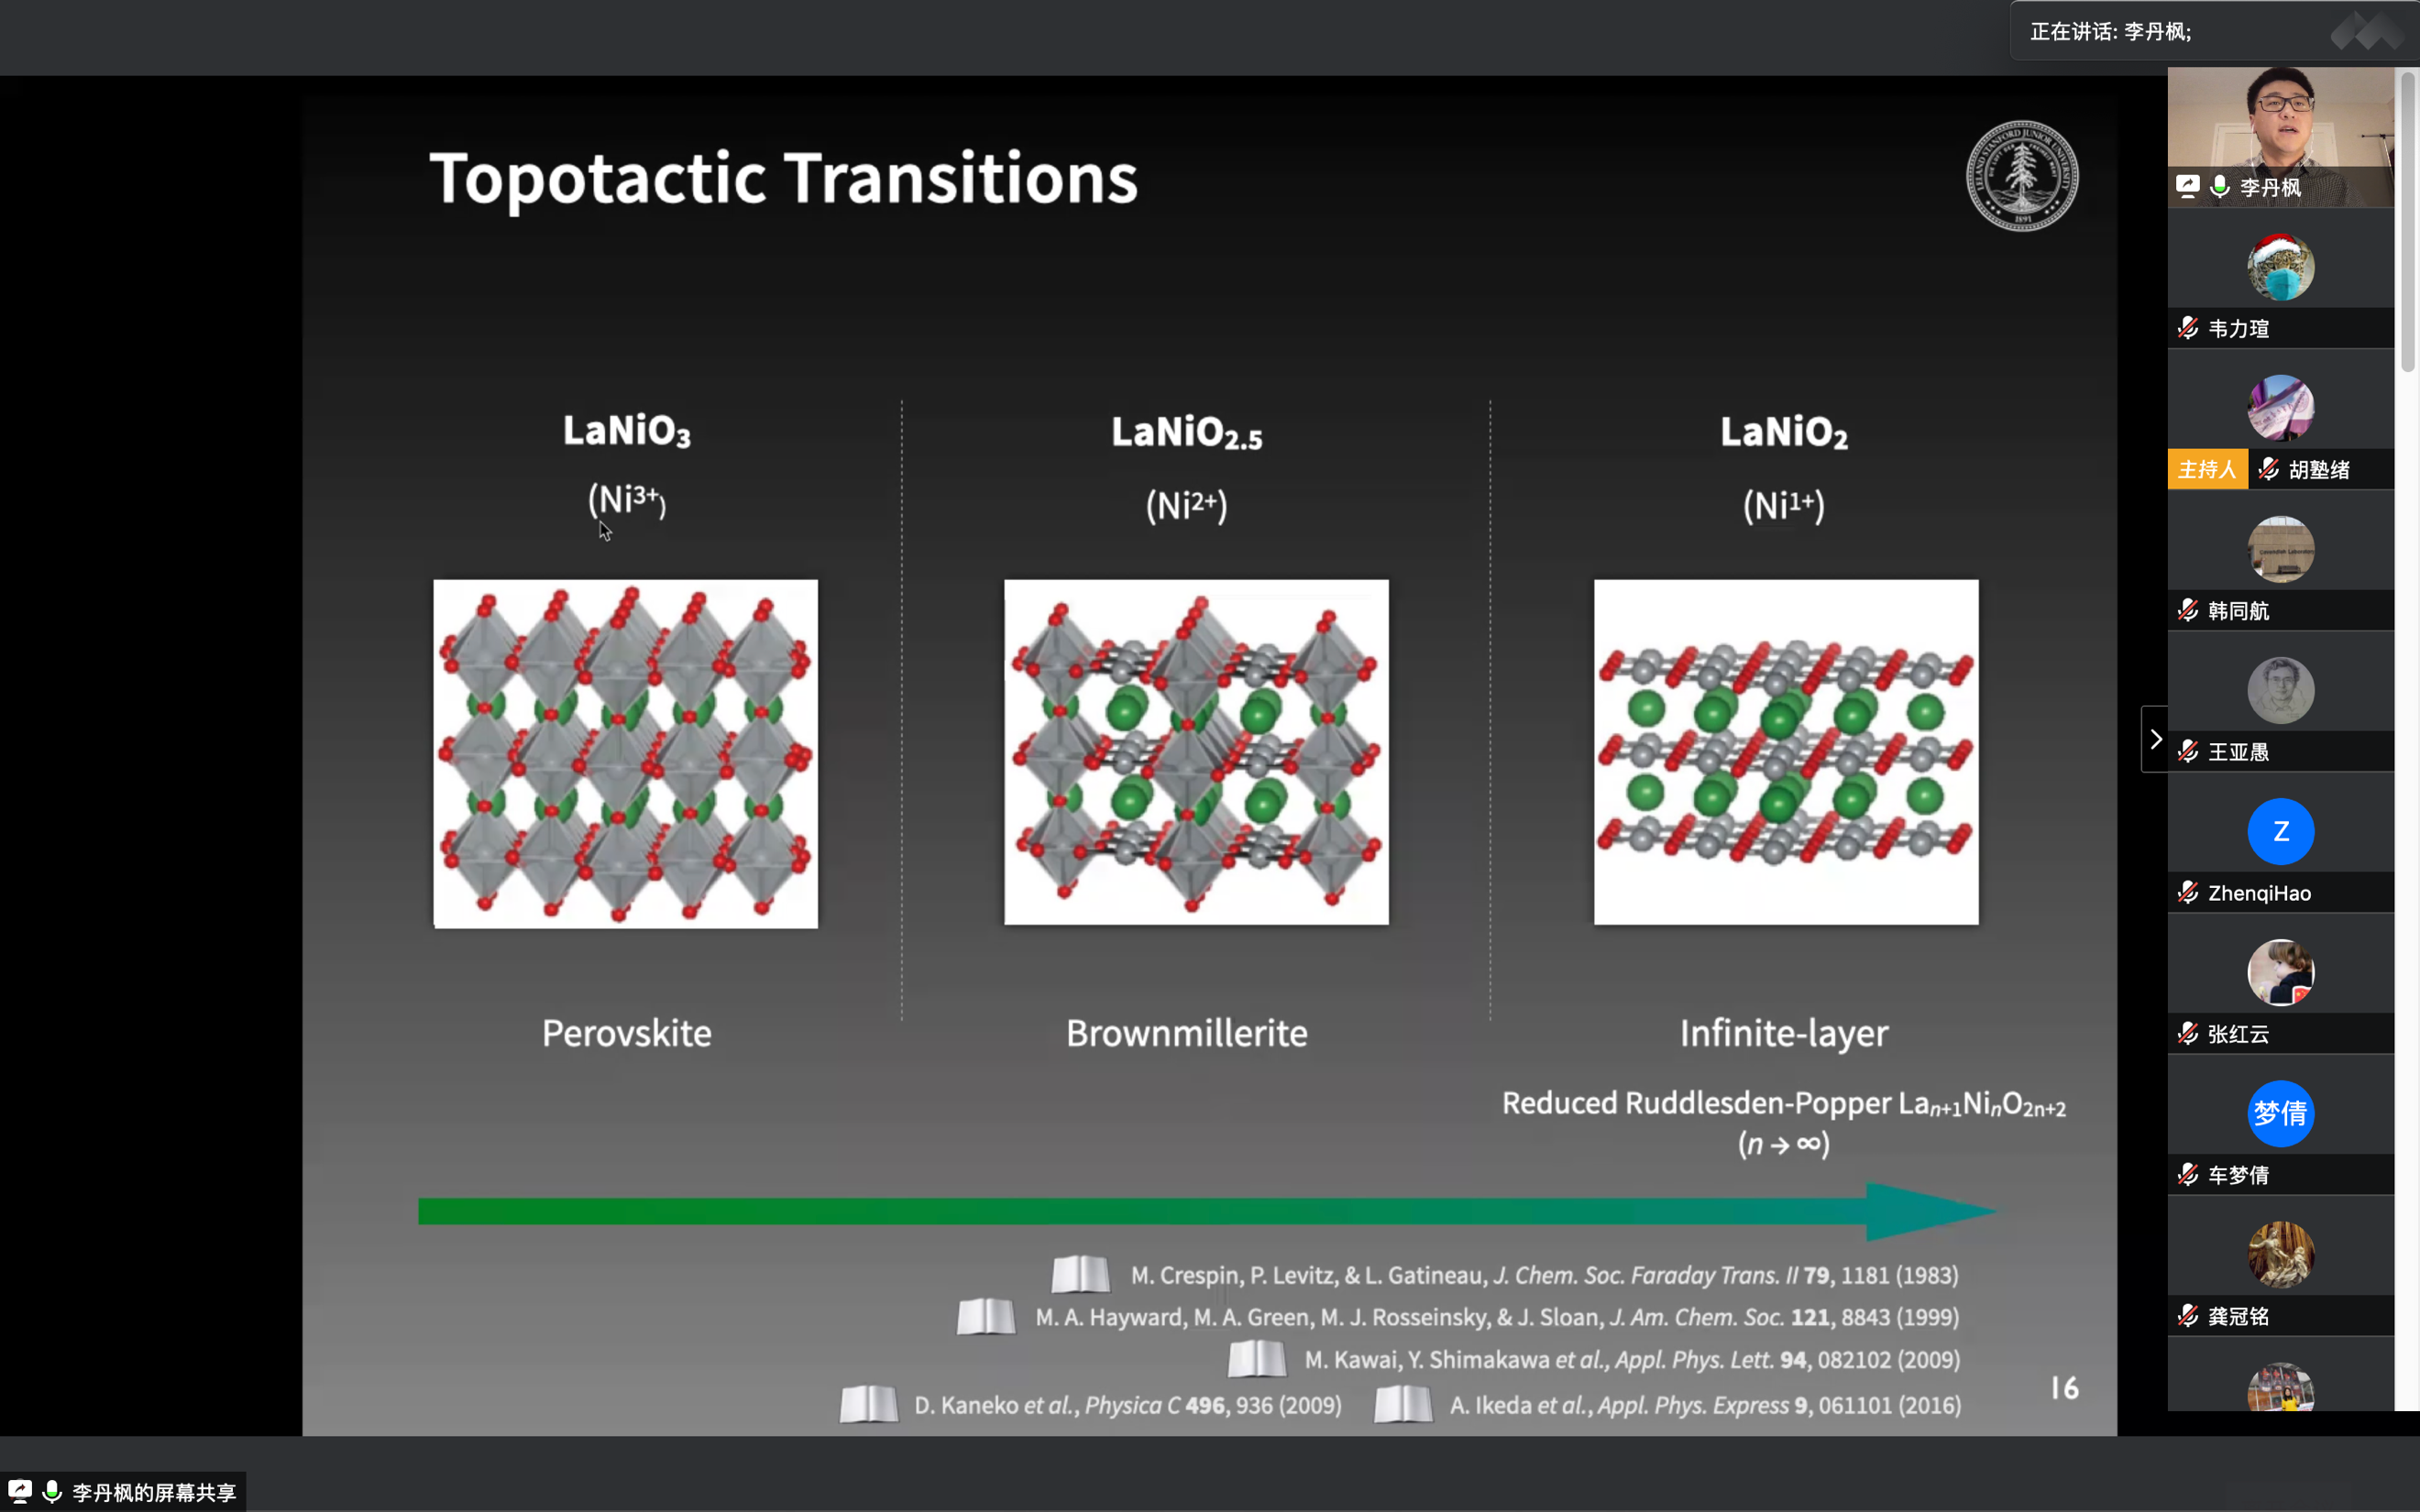Click 李丹枫's green microphone icon
Screen dimensions: 2420x1512
pos(2220,187)
